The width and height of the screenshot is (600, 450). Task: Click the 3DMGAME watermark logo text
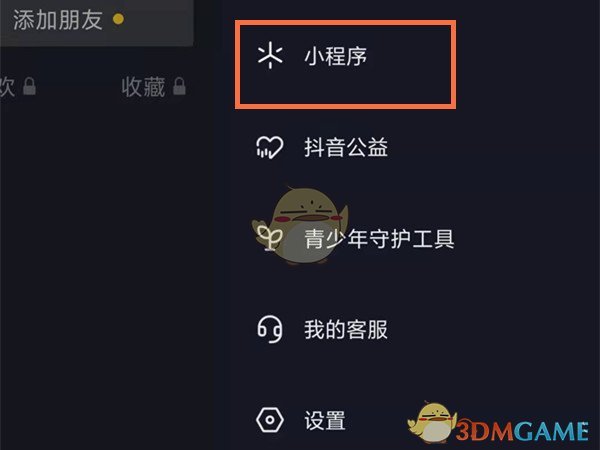[522, 431]
